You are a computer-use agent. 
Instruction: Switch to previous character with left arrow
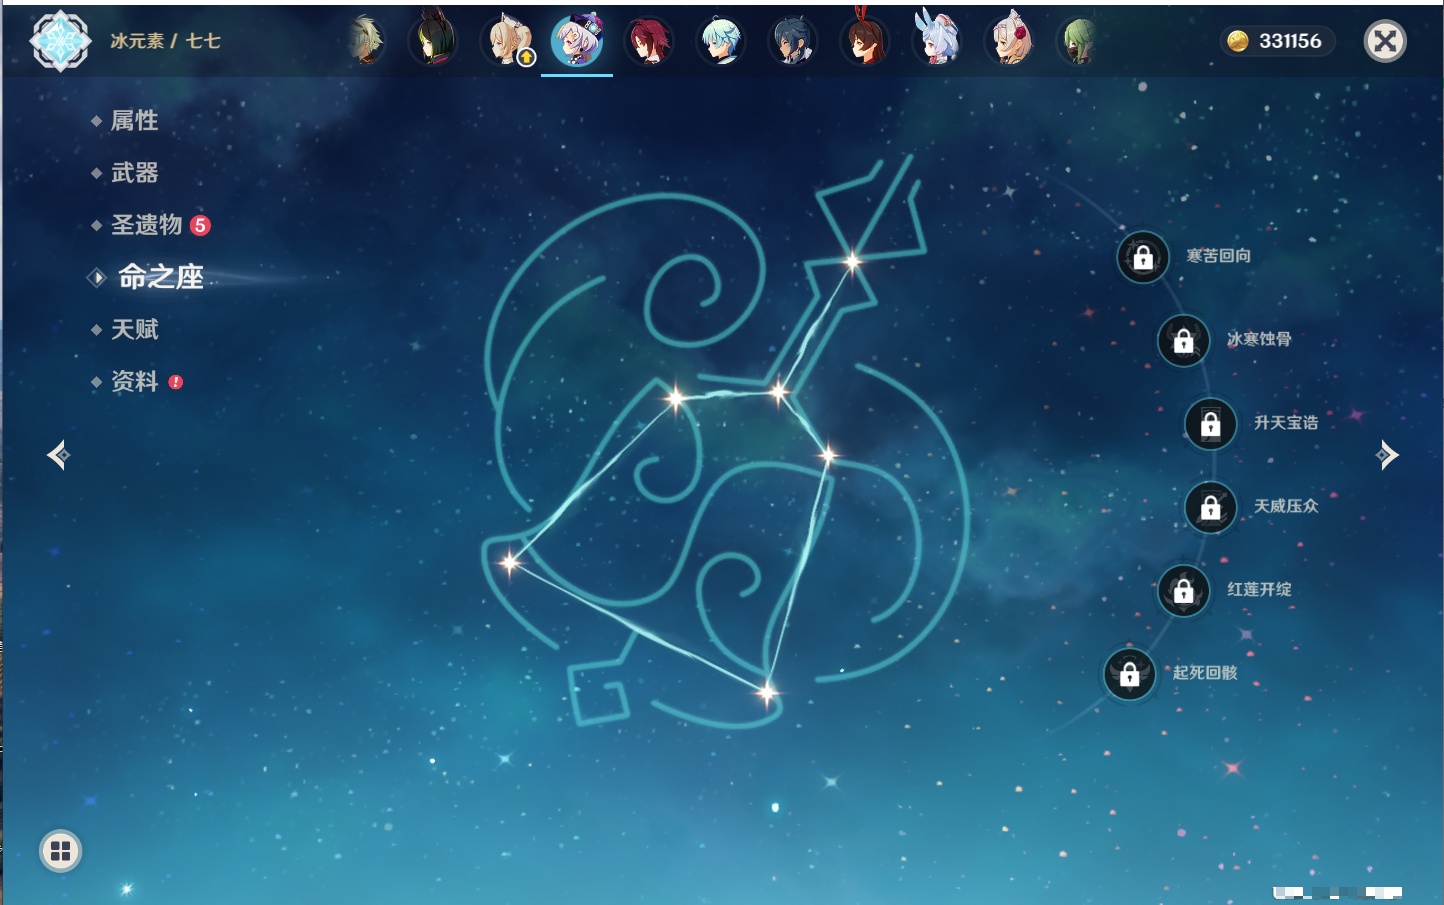[59, 455]
